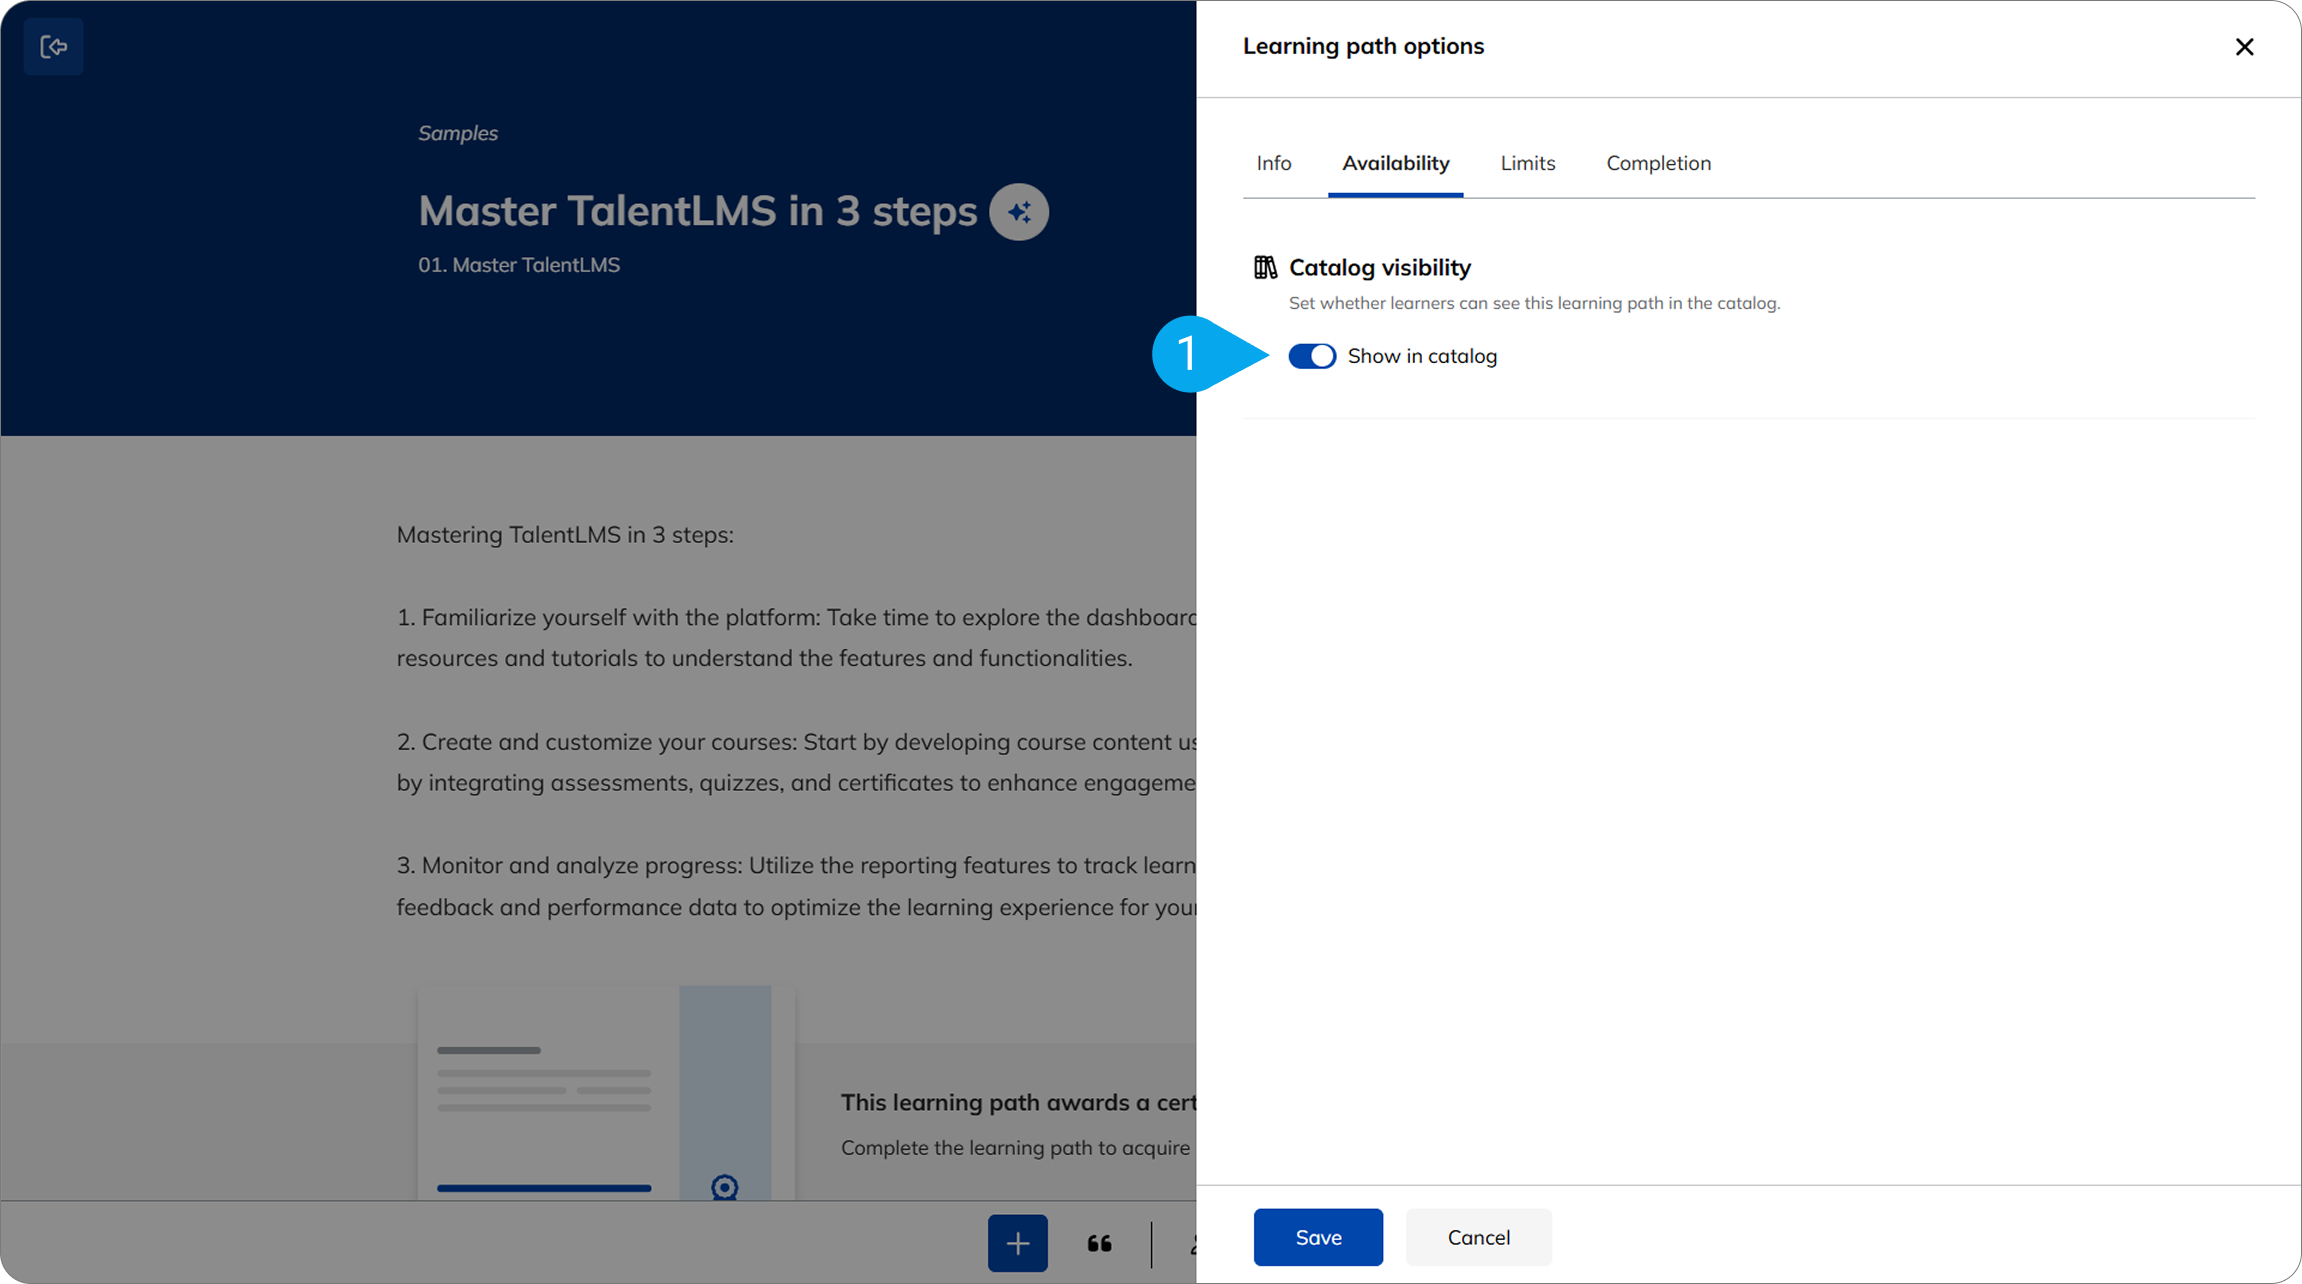Open the Limits tab
Screen dimensions: 2302x1284
click(1527, 163)
